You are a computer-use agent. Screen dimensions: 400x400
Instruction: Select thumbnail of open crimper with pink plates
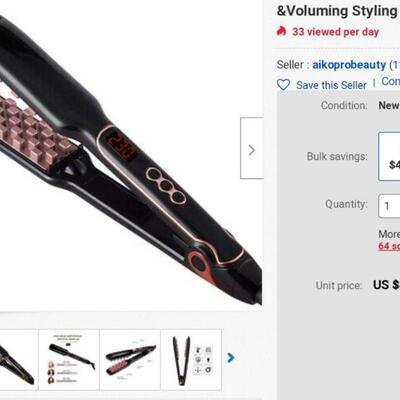click(x=130, y=359)
